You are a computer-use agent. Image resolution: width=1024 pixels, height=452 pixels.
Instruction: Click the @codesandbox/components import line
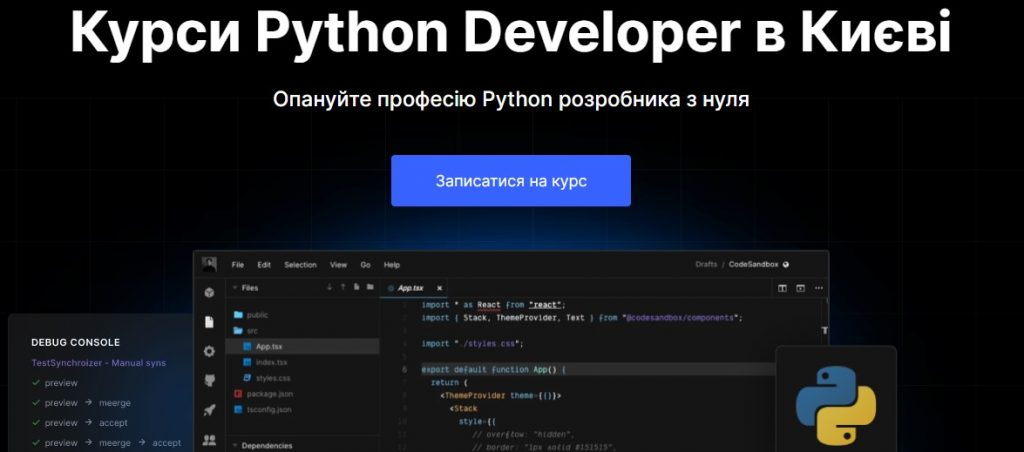583,318
